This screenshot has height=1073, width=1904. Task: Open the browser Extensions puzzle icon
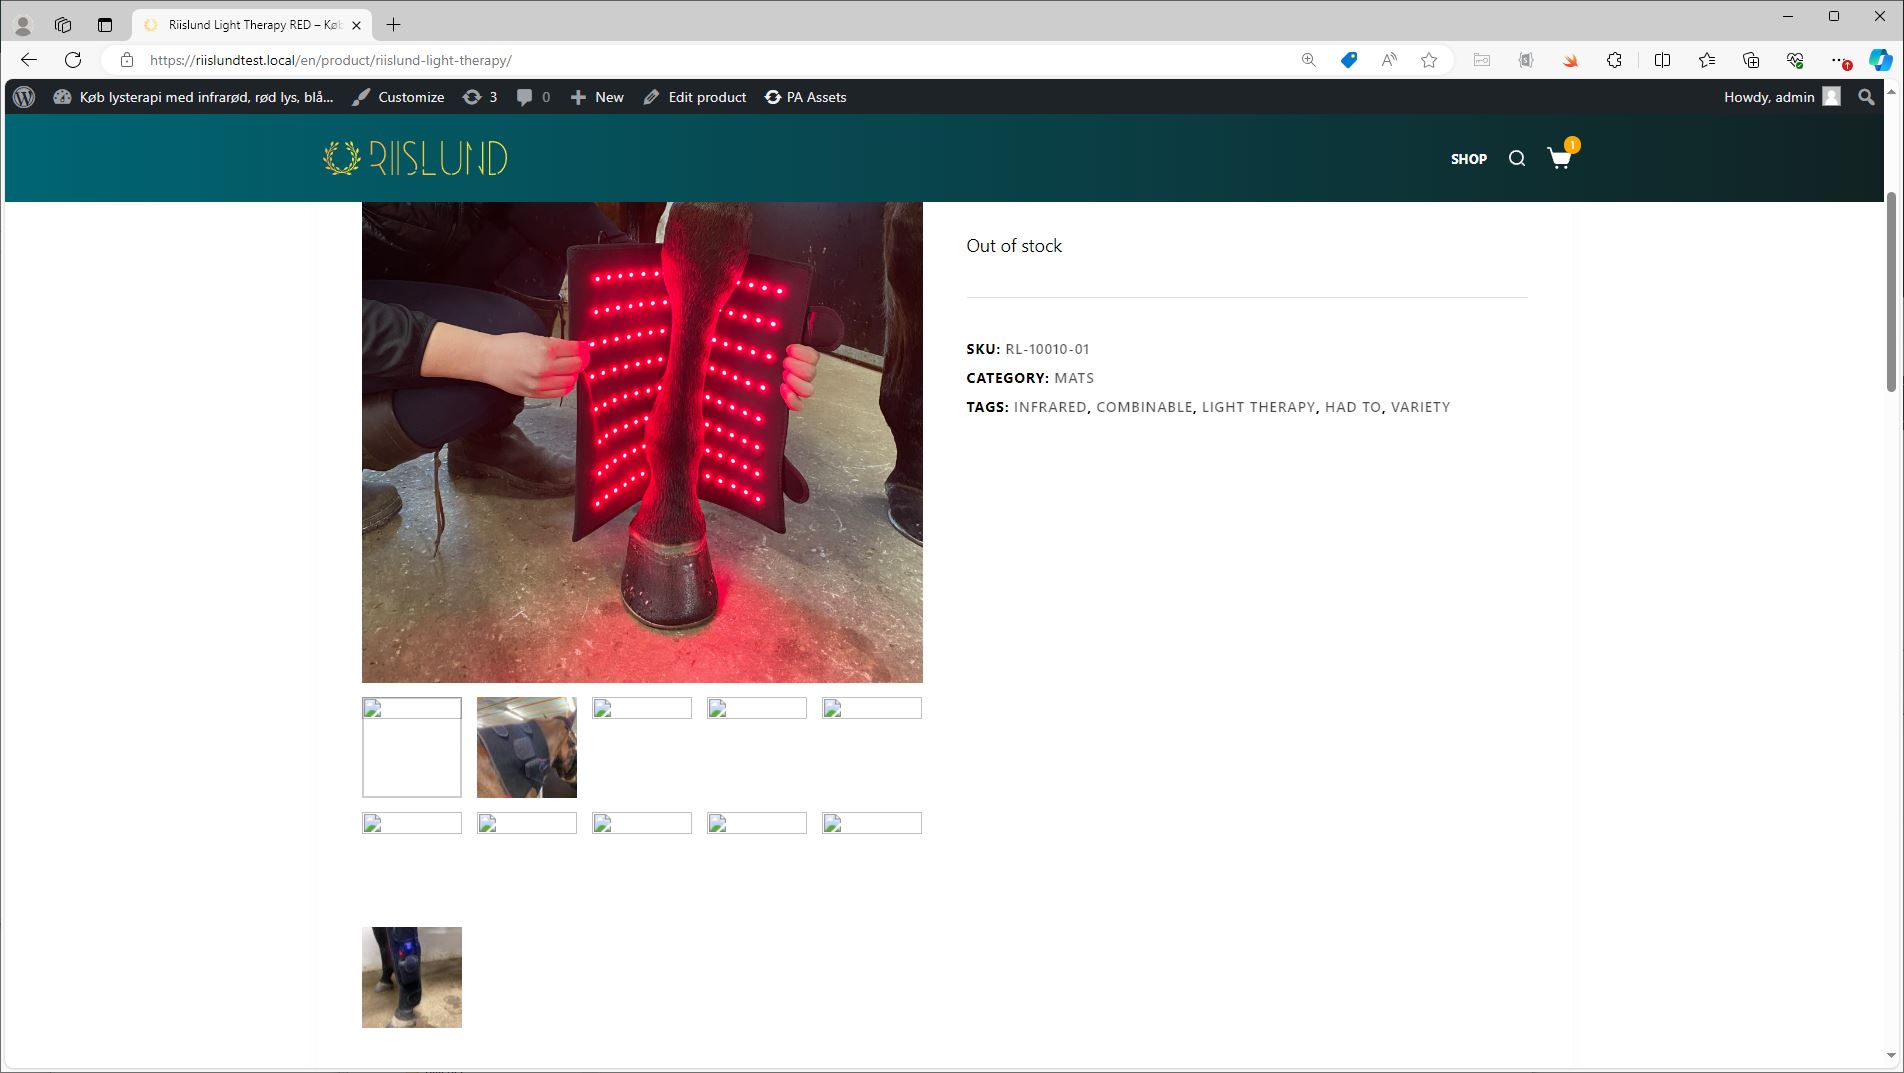click(1614, 60)
